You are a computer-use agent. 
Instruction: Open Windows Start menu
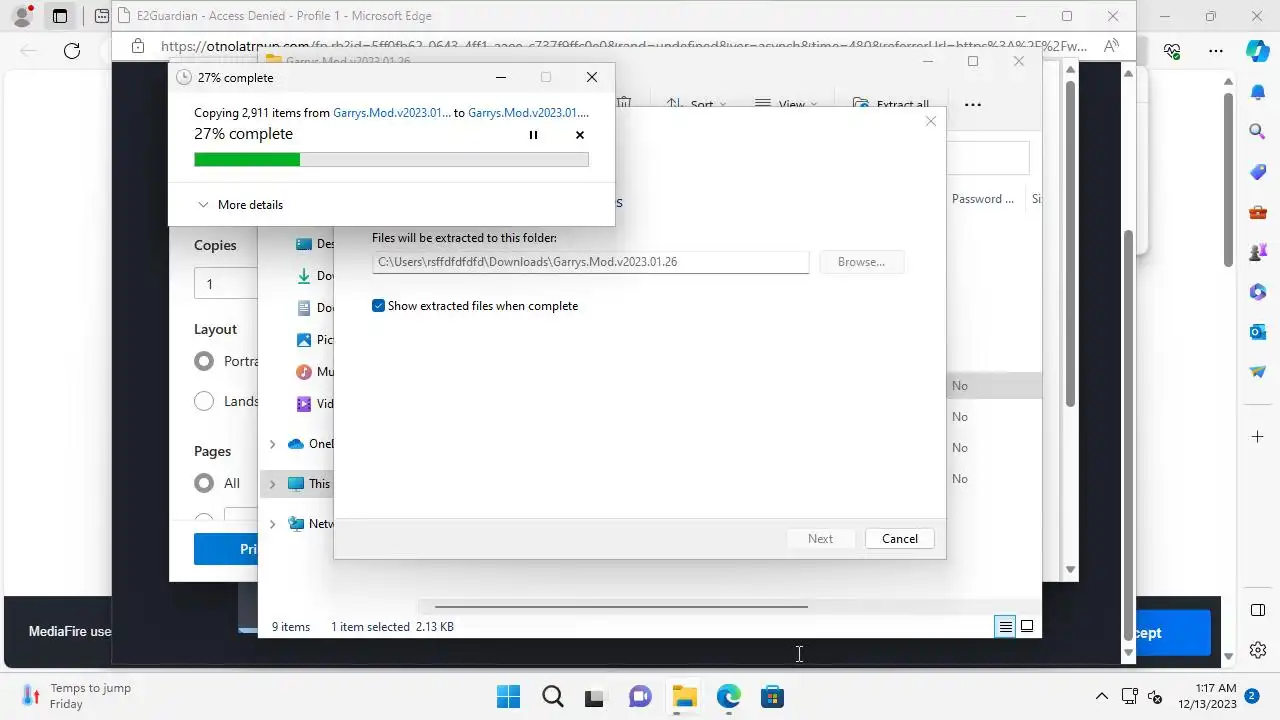(508, 696)
